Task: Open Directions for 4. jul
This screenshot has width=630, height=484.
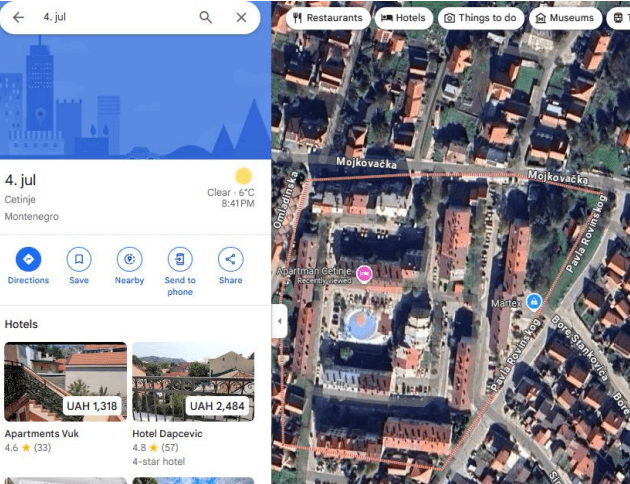Action: (x=28, y=259)
